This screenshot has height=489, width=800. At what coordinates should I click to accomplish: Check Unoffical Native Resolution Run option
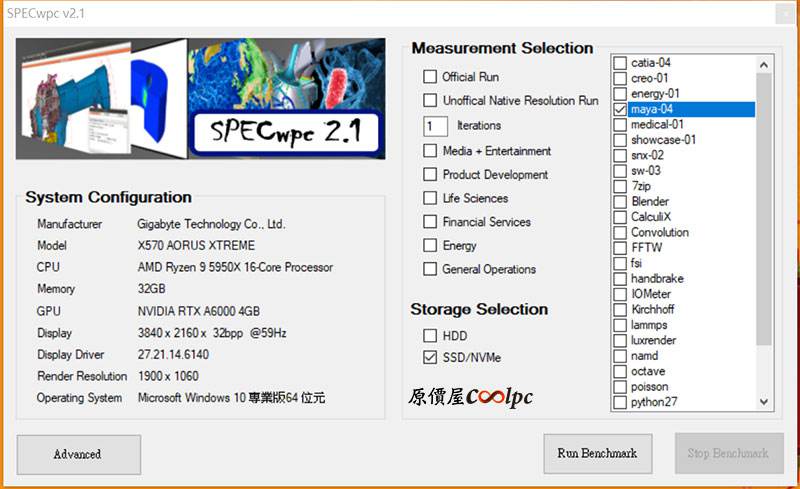click(x=430, y=101)
